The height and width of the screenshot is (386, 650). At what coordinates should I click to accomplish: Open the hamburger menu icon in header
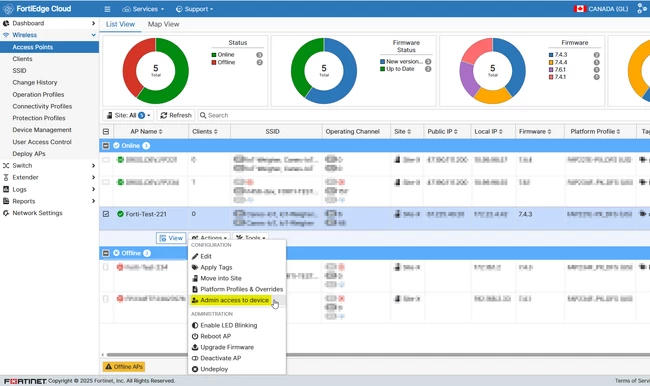pyautogui.click(x=107, y=9)
